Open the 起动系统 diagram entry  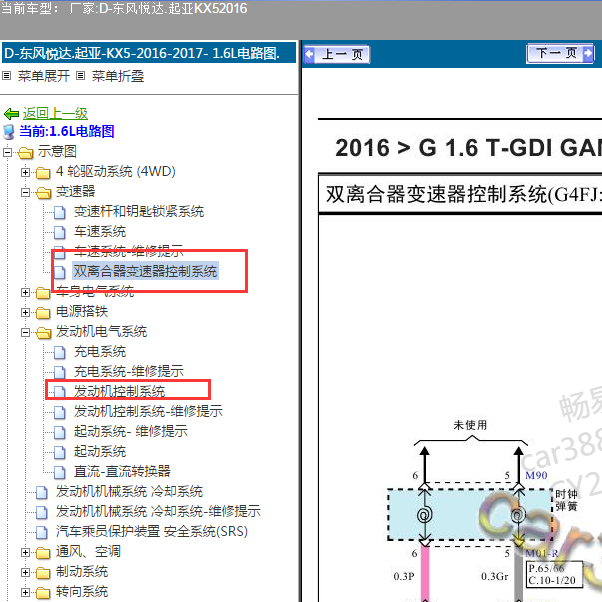(100, 452)
